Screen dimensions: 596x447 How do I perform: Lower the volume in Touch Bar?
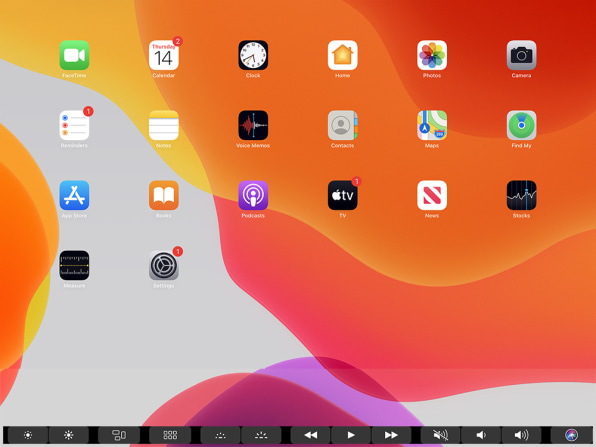click(x=481, y=435)
